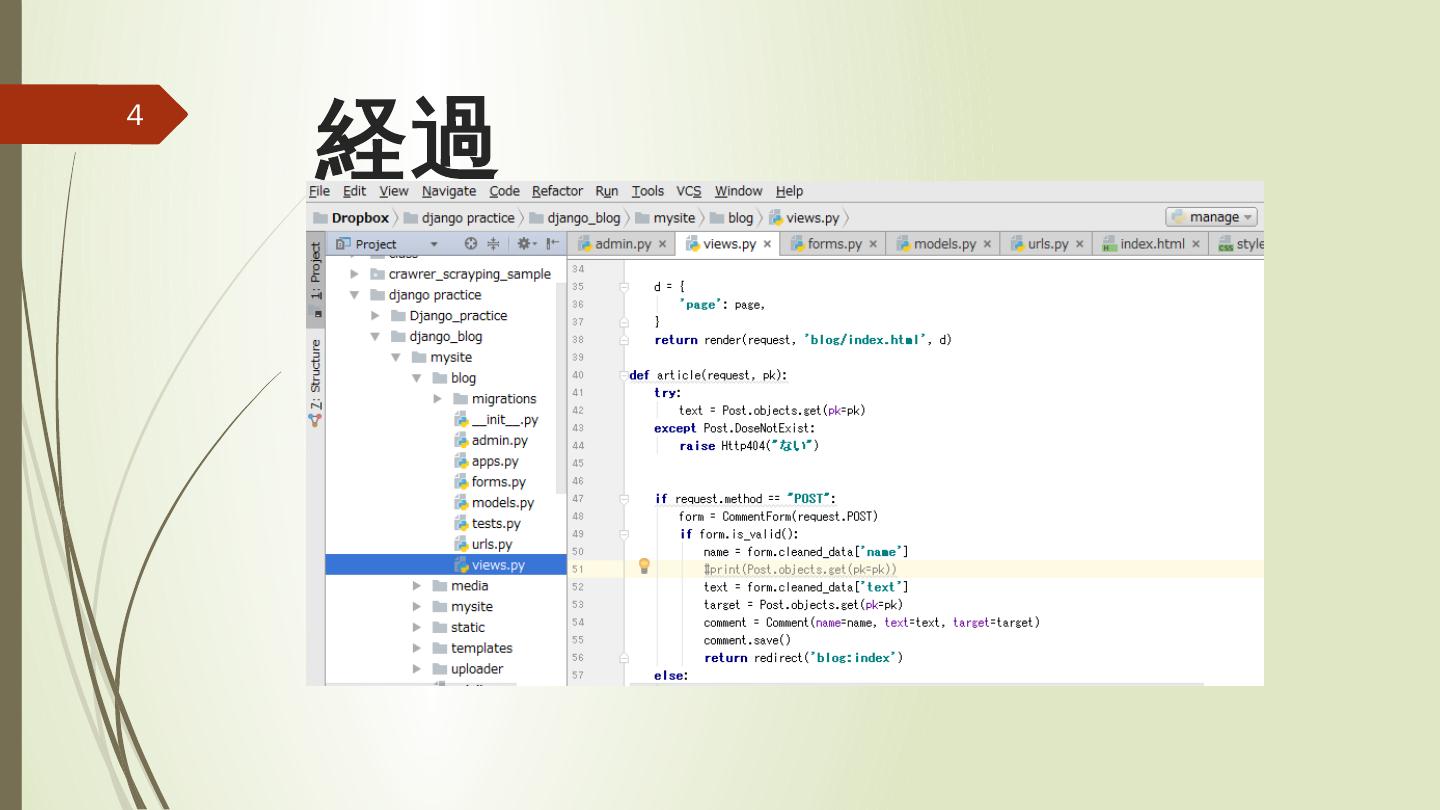The height and width of the screenshot is (810, 1440).
Task: Open Project panel settings gear icon
Action: click(526, 244)
